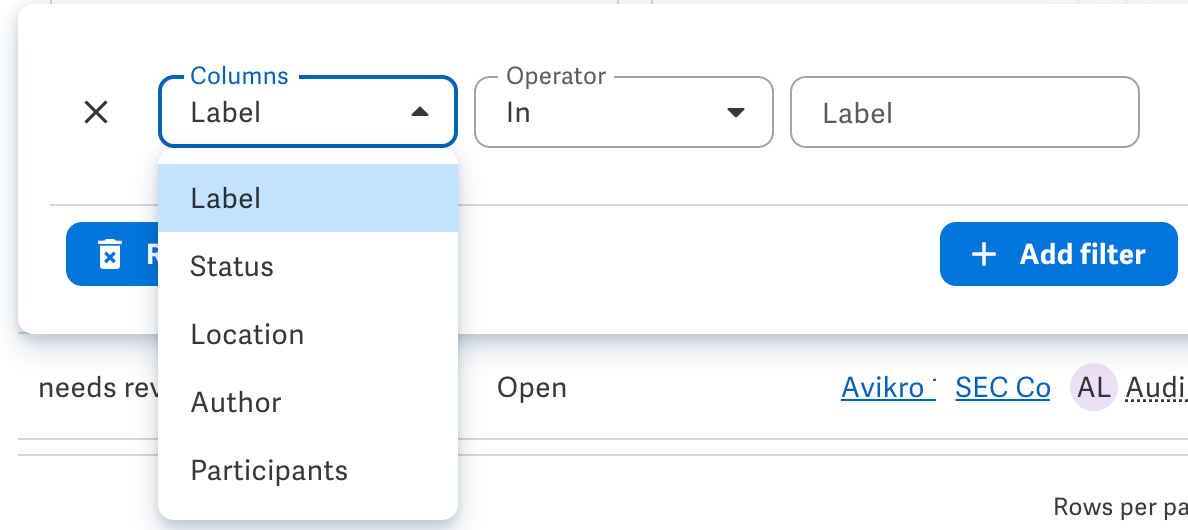Choose Participants from column options

[x=308, y=471]
